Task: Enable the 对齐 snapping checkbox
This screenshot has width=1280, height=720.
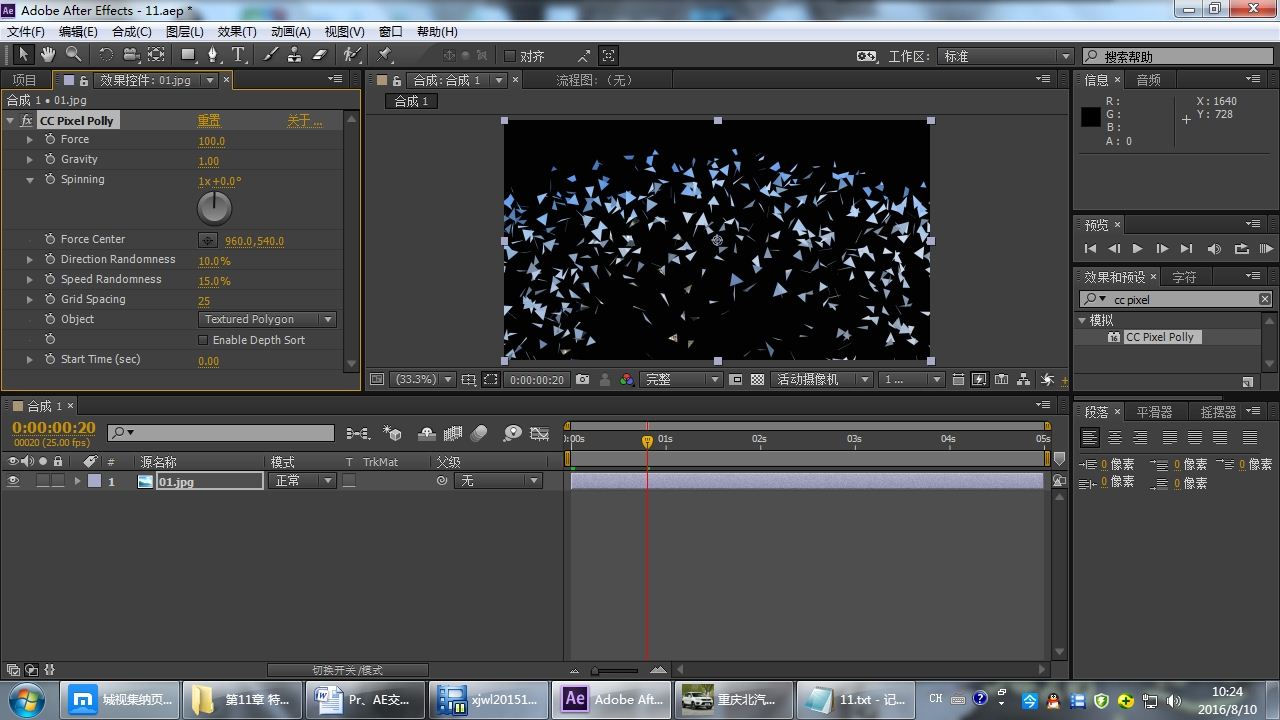Action: click(x=509, y=56)
